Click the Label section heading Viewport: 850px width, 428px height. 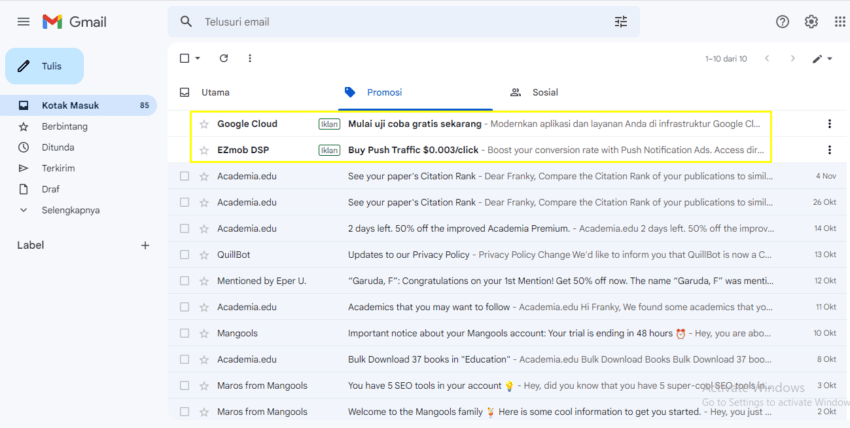(x=30, y=245)
